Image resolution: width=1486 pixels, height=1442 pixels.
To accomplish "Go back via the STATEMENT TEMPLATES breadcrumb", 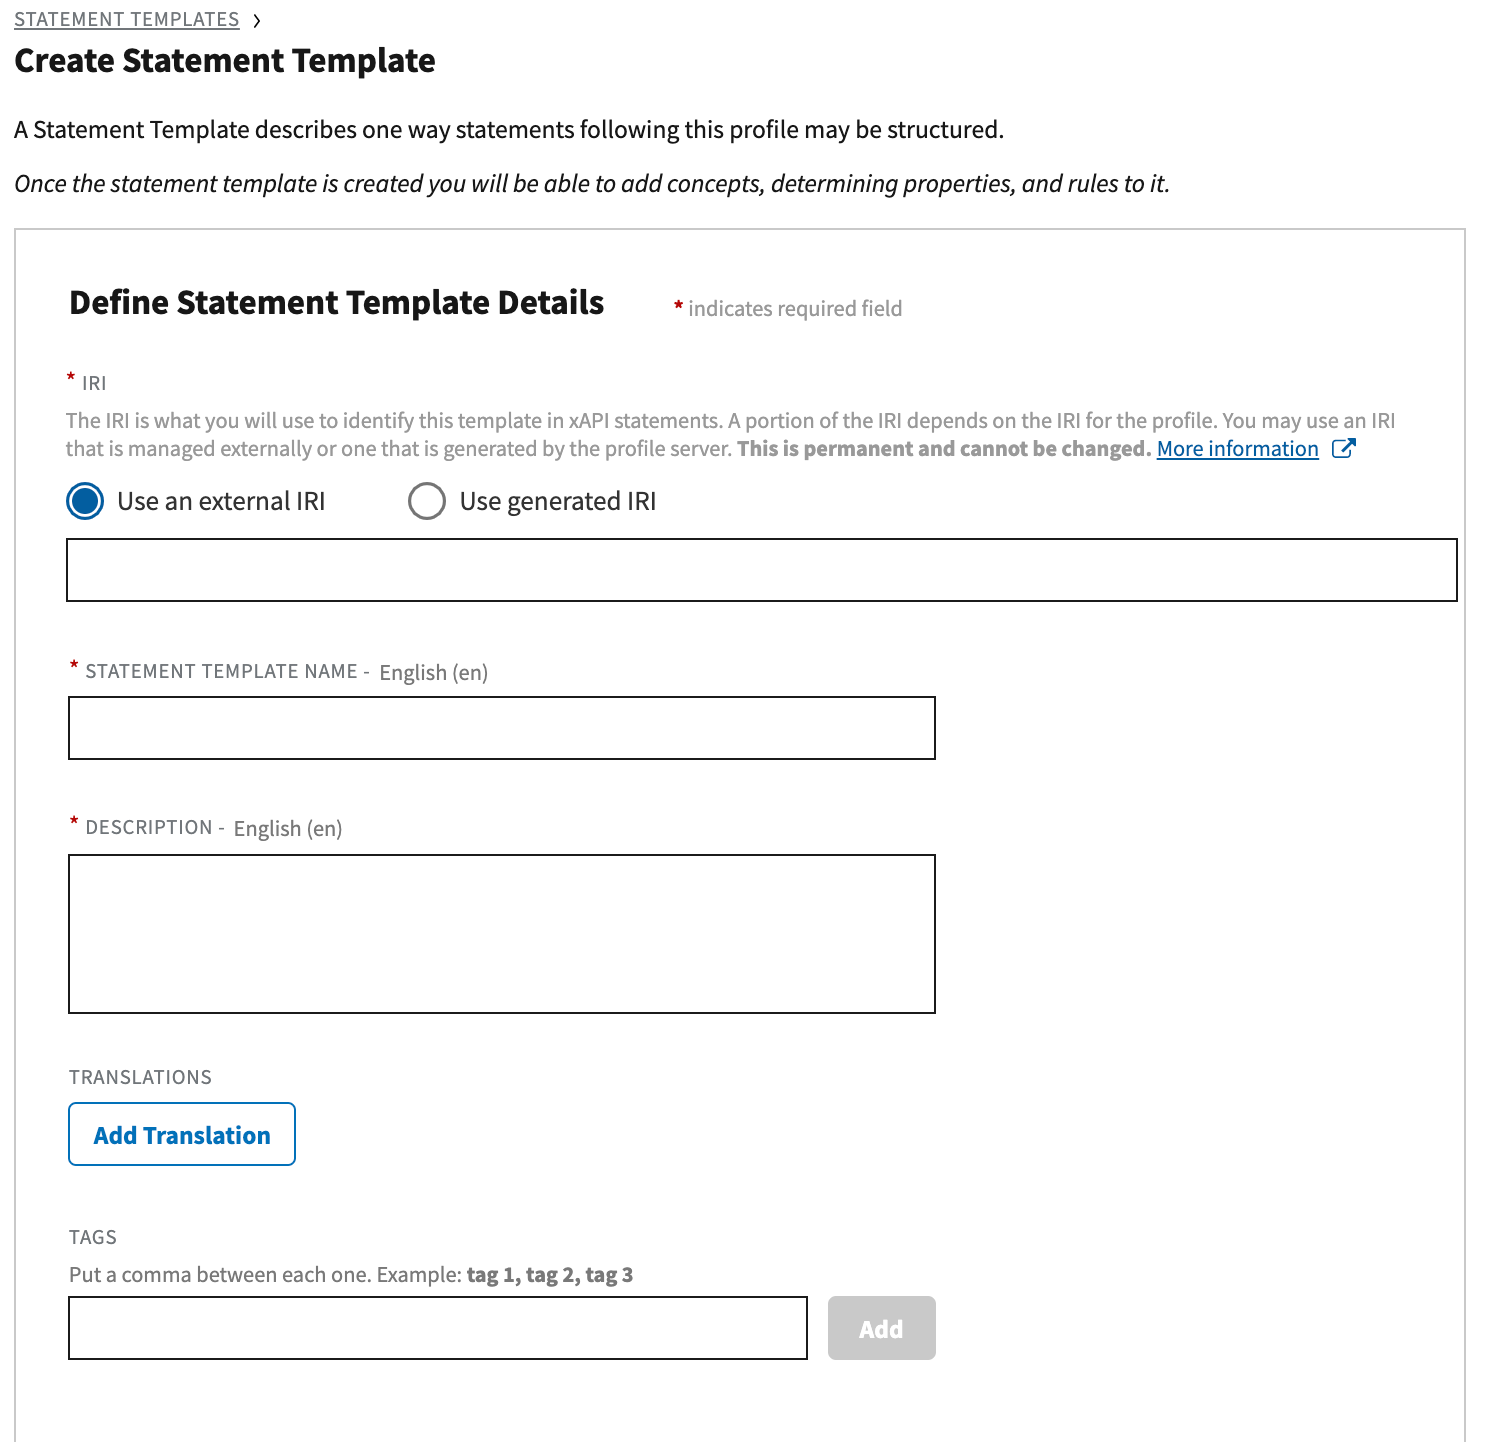I will [x=127, y=20].
